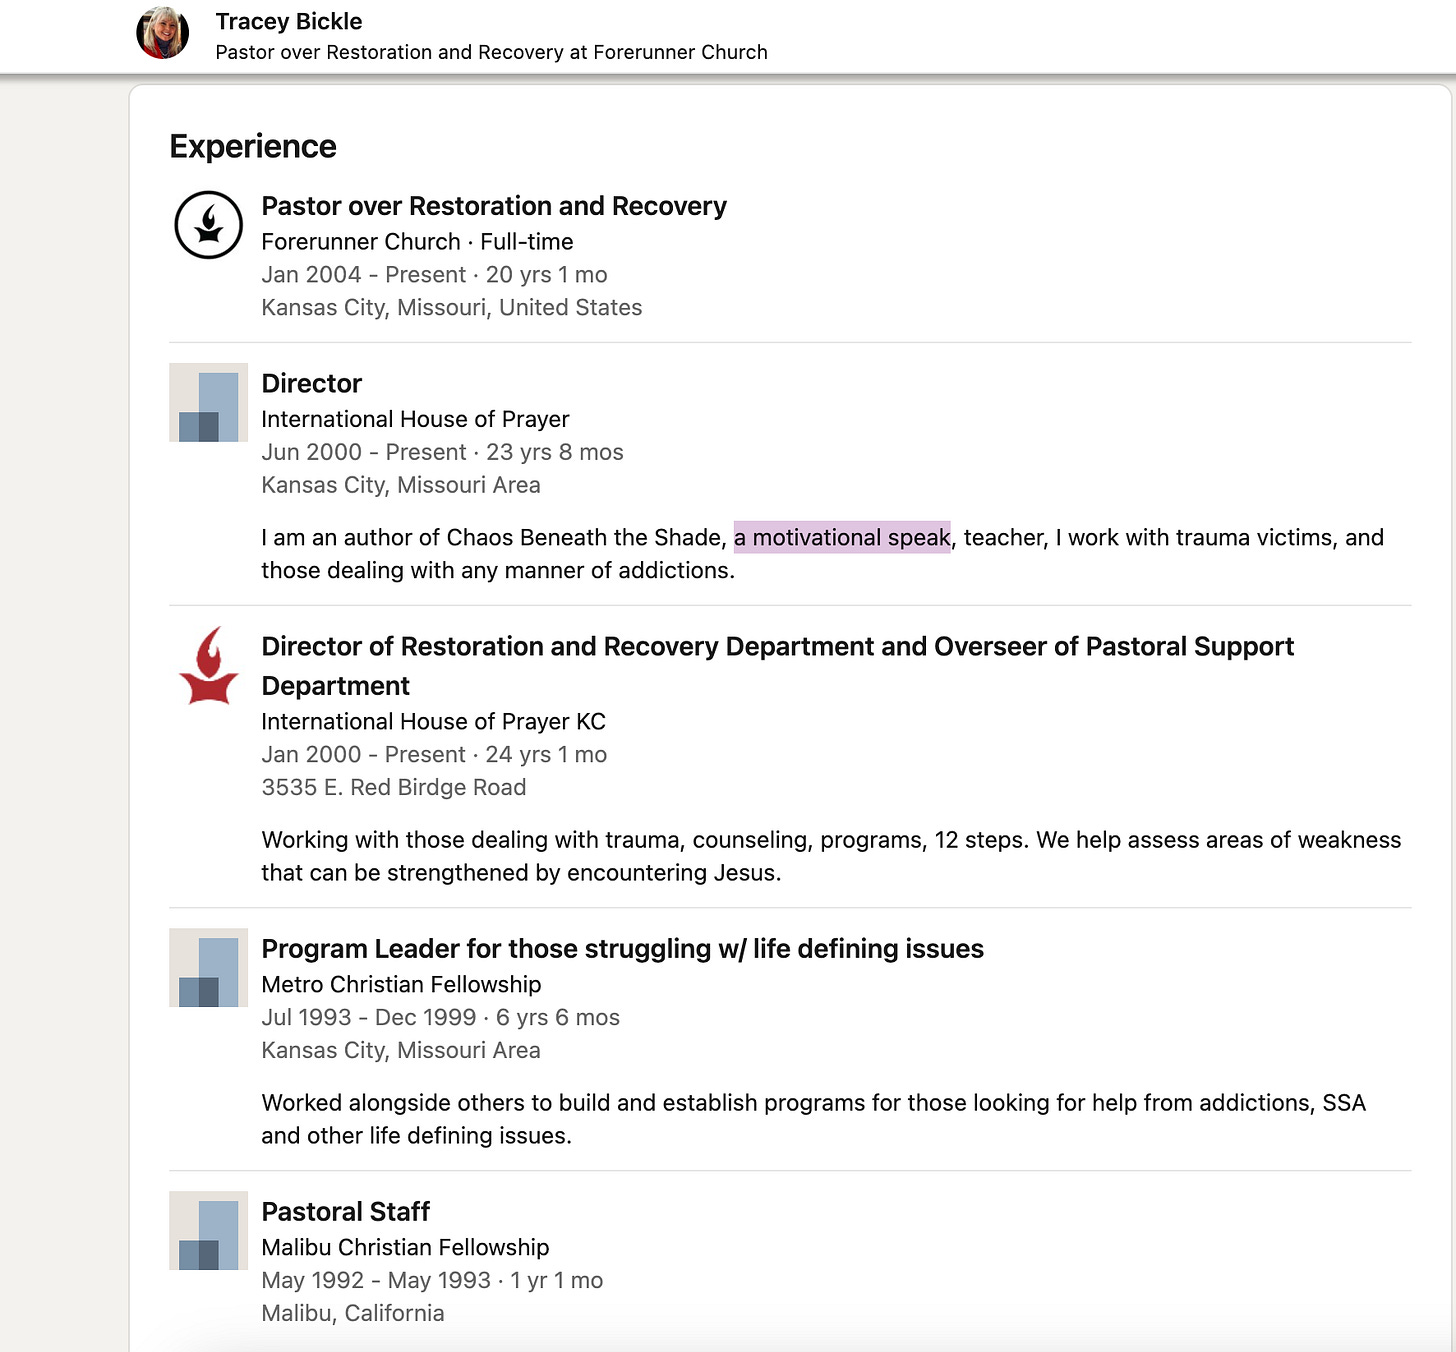Screen dimensions: 1456x1352
Task: Click 'and other life defining issues.' line
Action: click(416, 1136)
